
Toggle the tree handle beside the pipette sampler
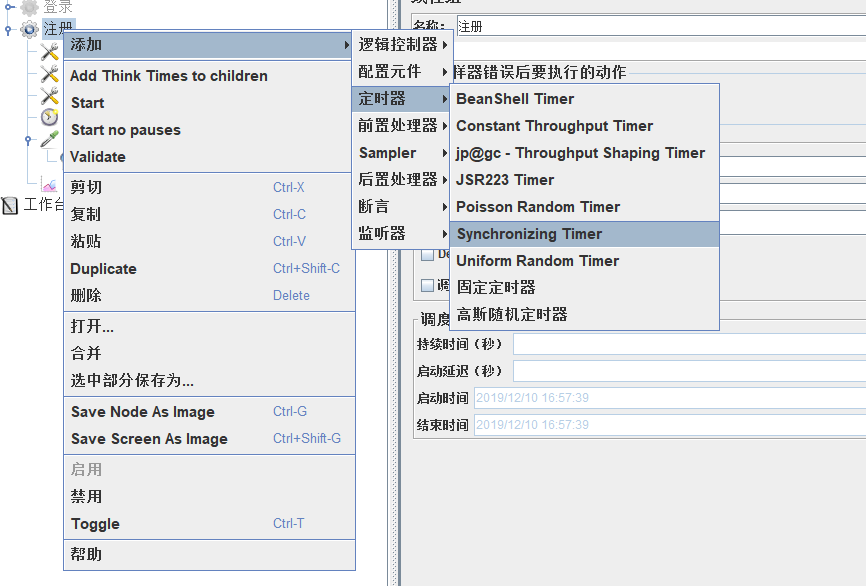29,140
